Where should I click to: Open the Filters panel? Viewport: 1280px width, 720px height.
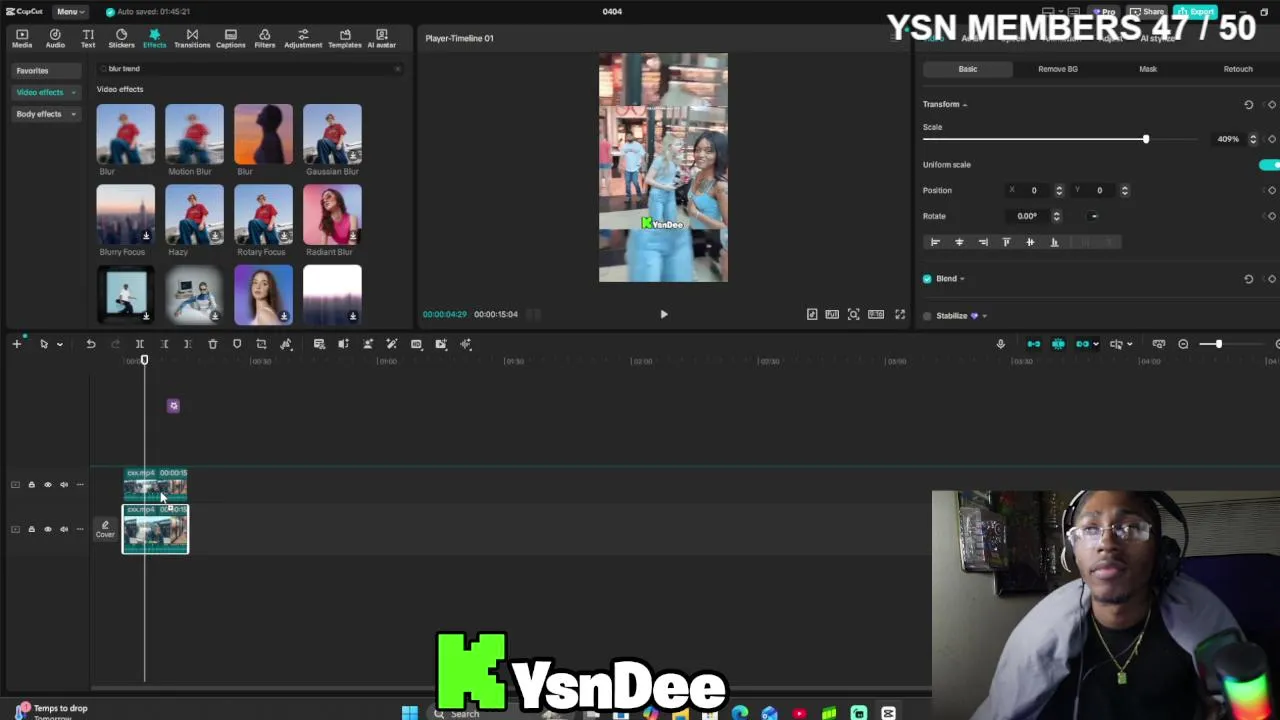[x=264, y=38]
